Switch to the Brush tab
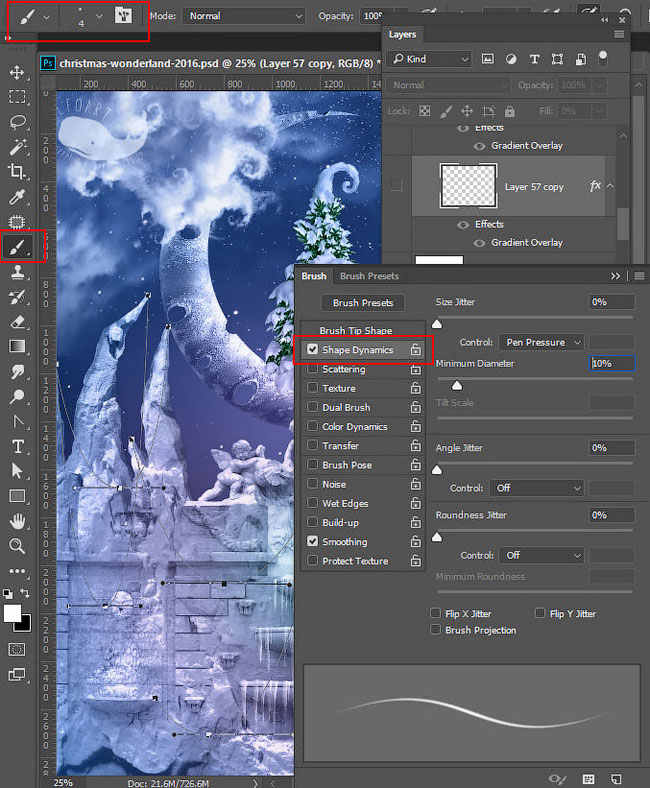 click(314, 276)
